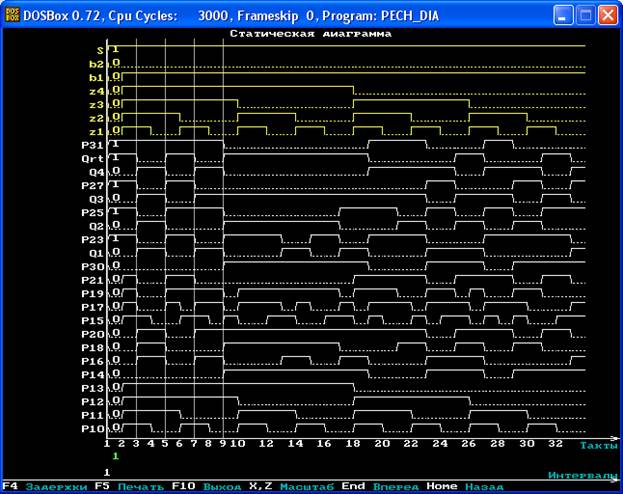623x494 pixels.
Task: Click tick 32 on the time axis
Action: pos(557,443)
